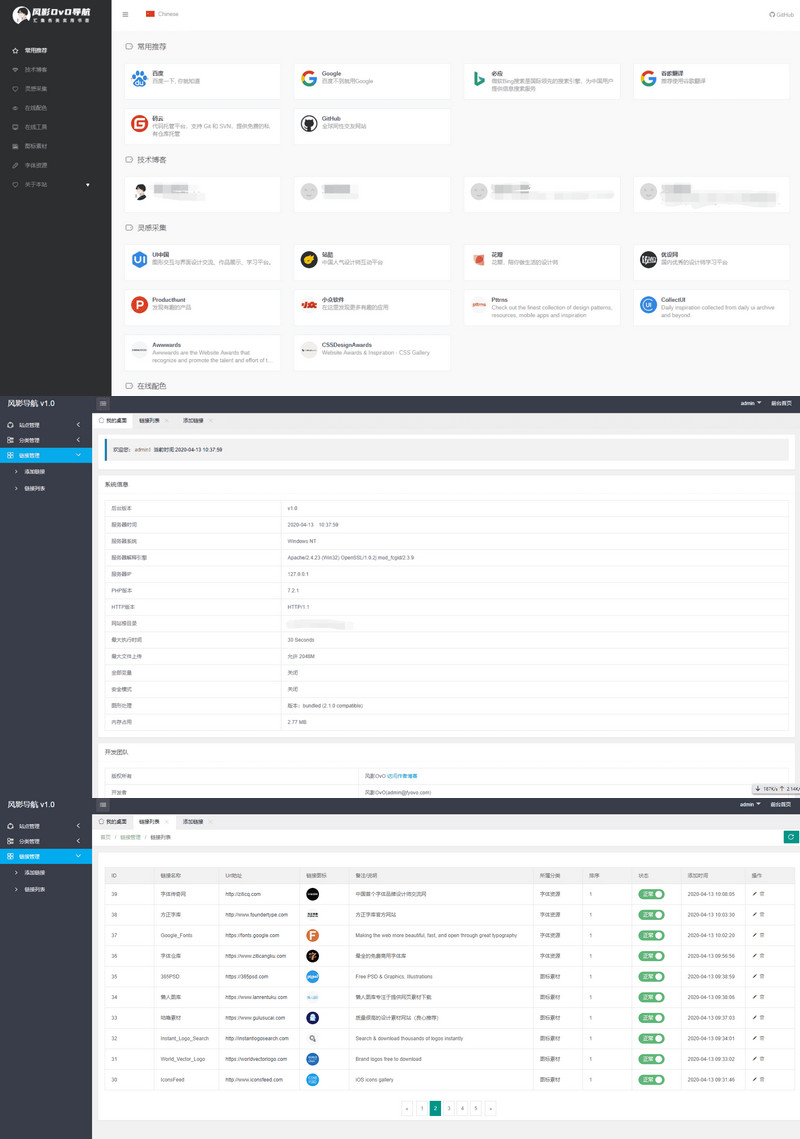The image size is (800, 1139).
Task: Click the next page » arrow
Action: point(490,1108)
